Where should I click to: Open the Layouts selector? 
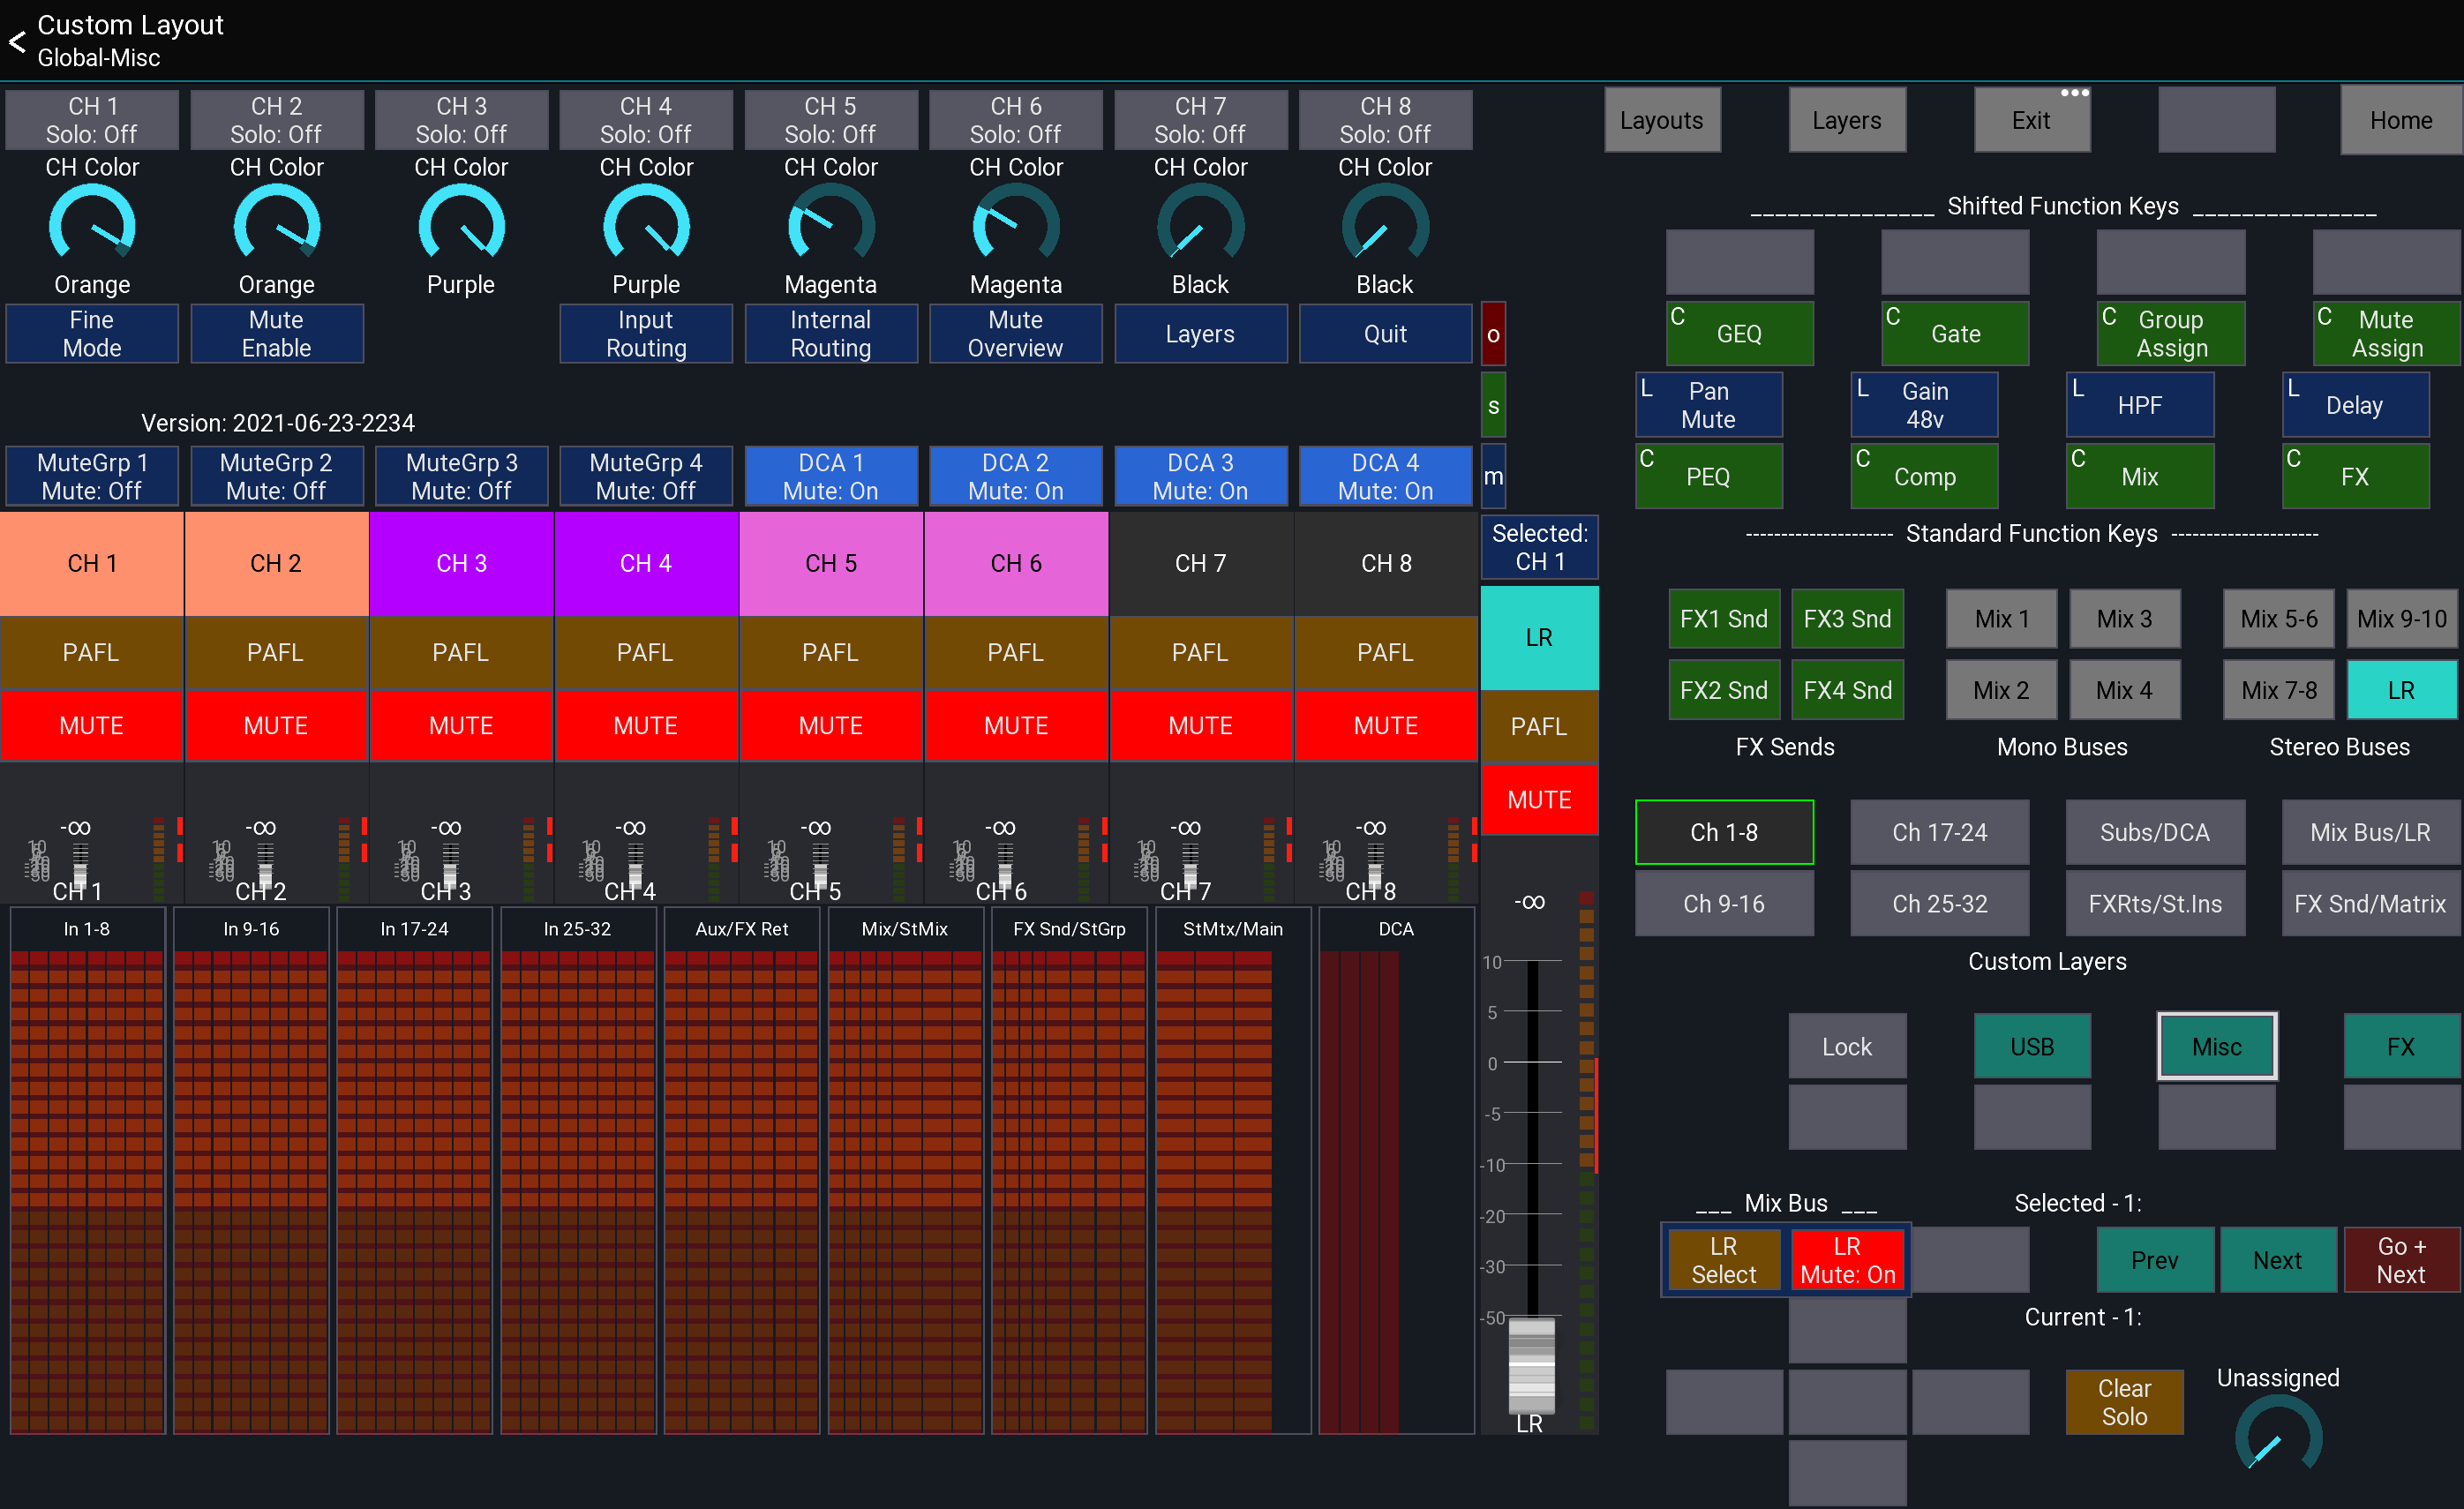(x=1662, y=119)
